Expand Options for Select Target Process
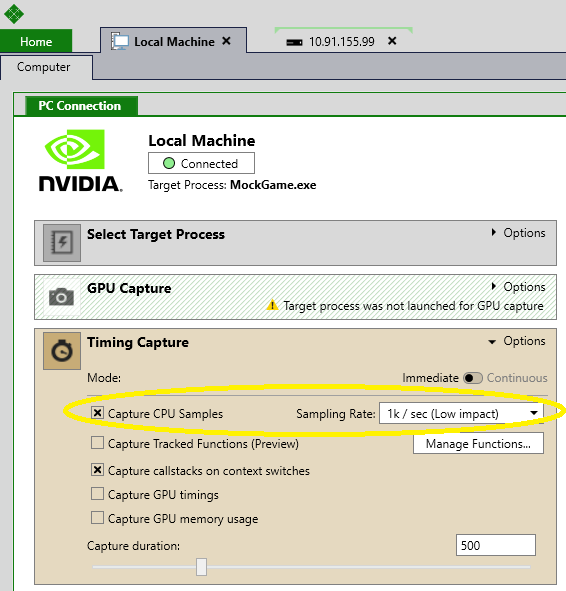This screenshot has height=591, width=566. pos(518,233)
